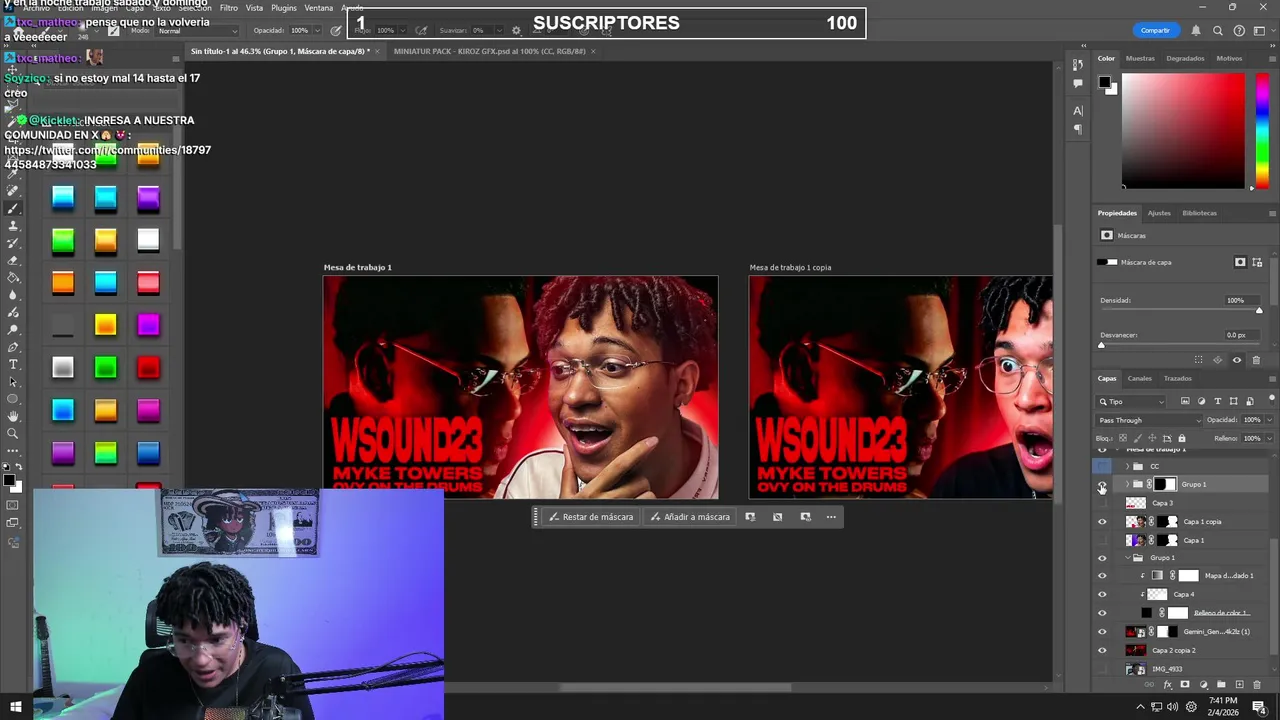Select the Hand tool
The image size is (1280, 720).
(x=13, y=416)
